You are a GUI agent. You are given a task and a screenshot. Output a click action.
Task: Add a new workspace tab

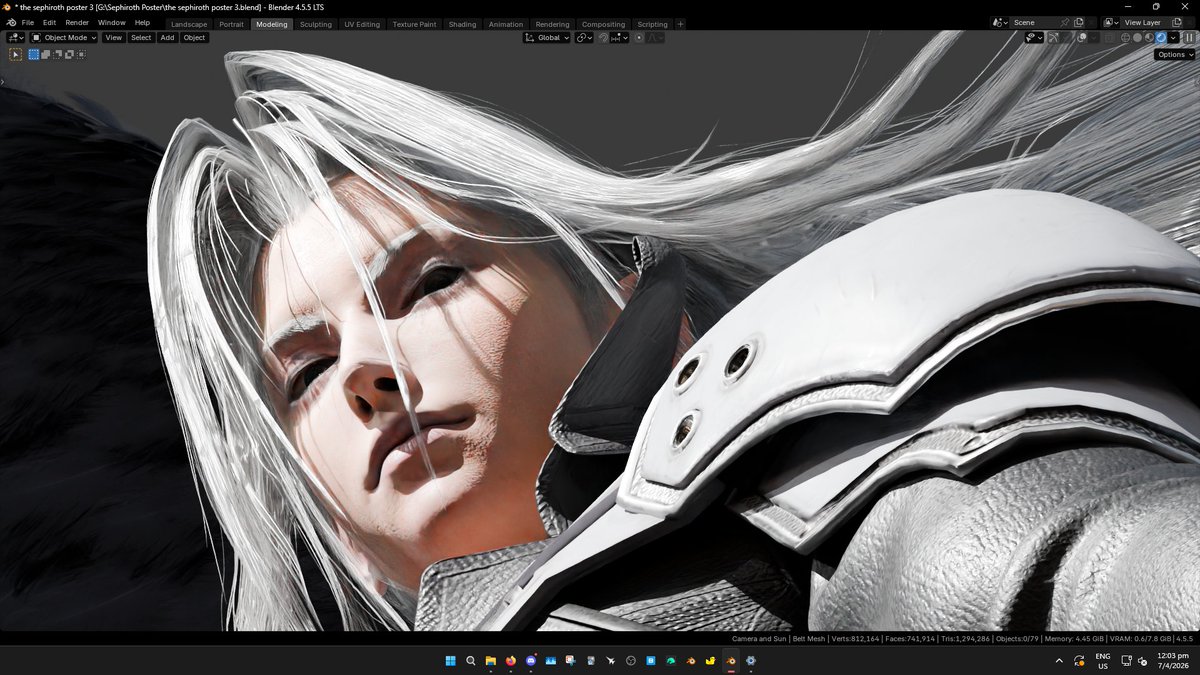pos(681,24)
